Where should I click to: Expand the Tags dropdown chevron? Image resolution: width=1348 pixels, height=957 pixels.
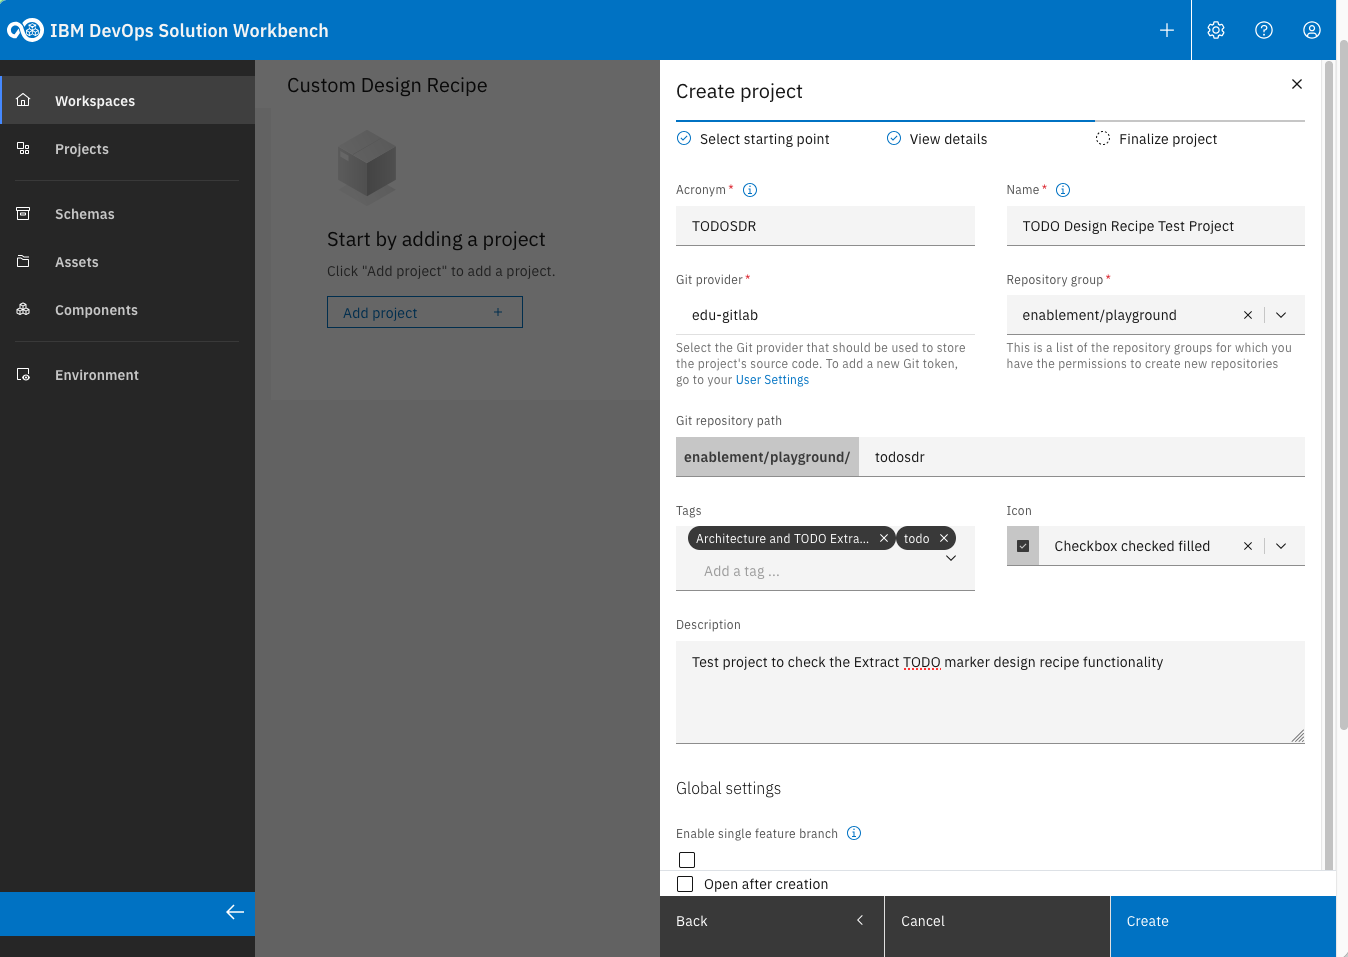tap(951, 558)
